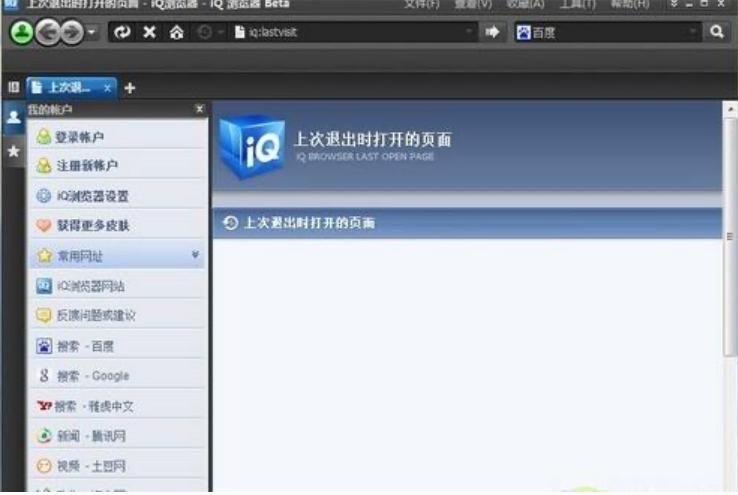Screen dimensions: 738x495
Task: Click the magnifier search button
Action: pos(717,32)
